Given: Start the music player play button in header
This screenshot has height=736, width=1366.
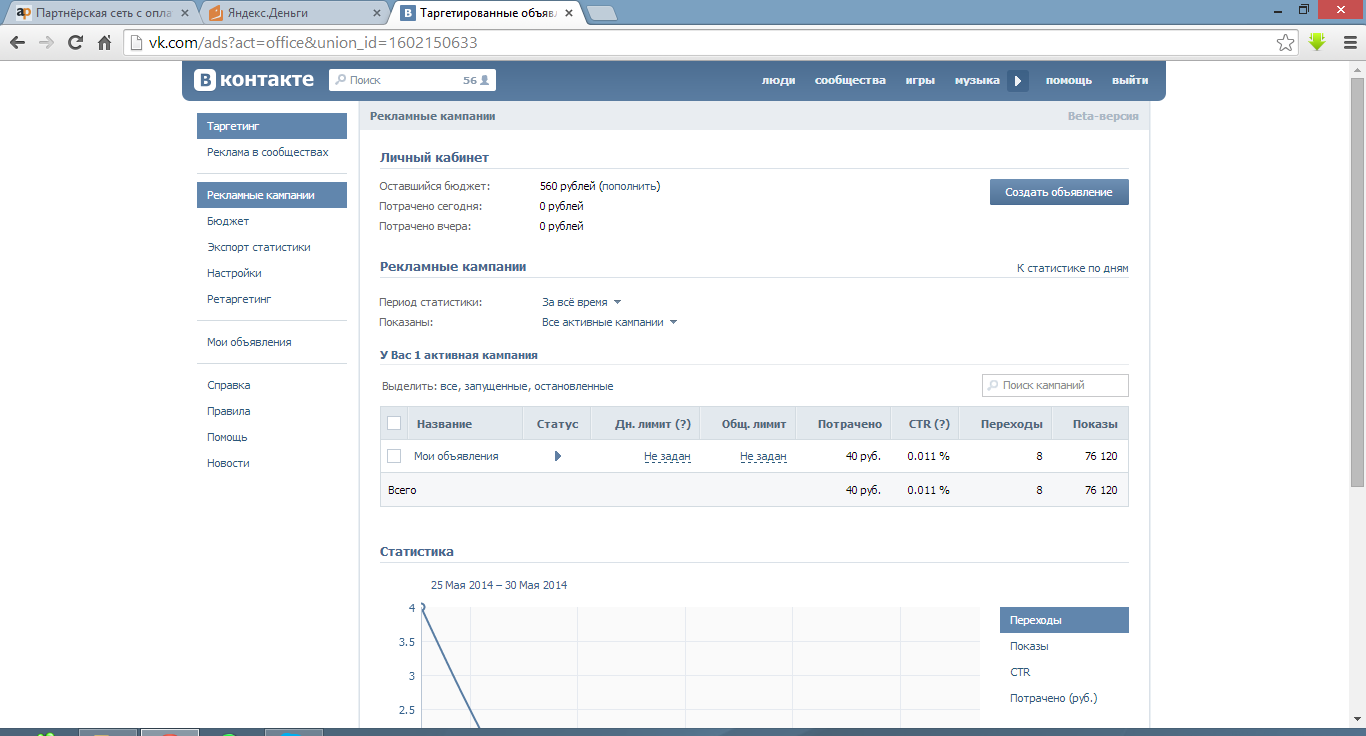Looking at the screenshot, I should [1018, 81].
